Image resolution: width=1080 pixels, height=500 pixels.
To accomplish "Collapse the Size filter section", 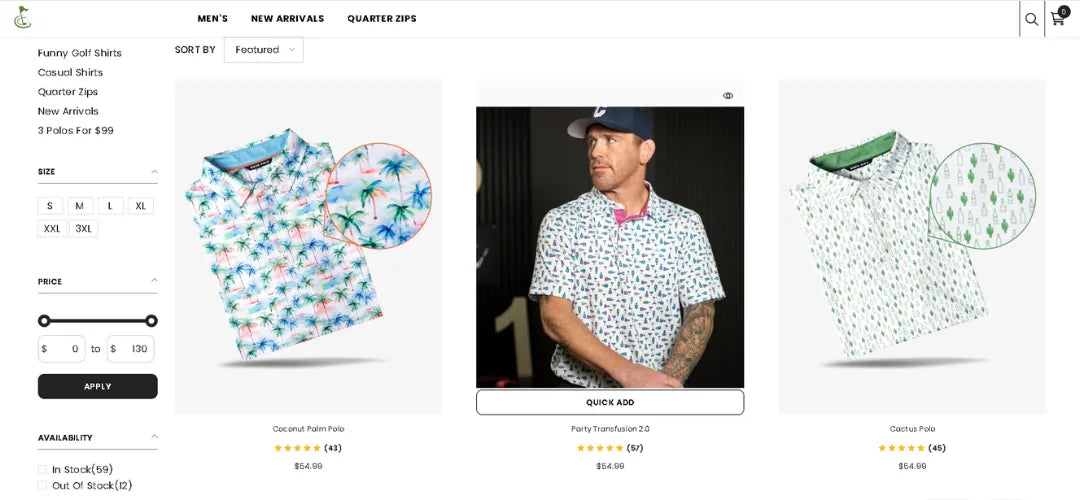I will click(x=154, y=172).
